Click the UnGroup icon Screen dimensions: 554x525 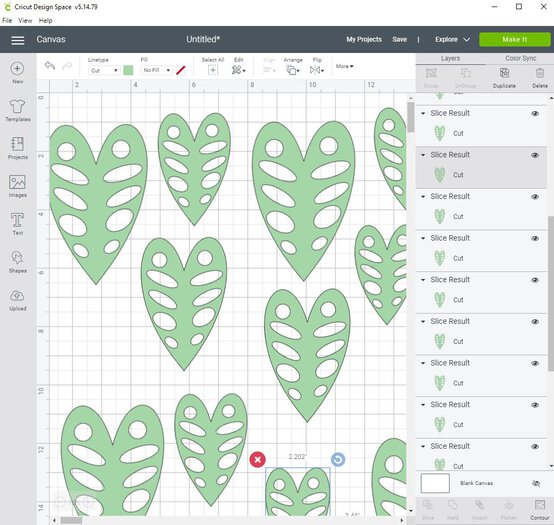(x=465, y=73)
